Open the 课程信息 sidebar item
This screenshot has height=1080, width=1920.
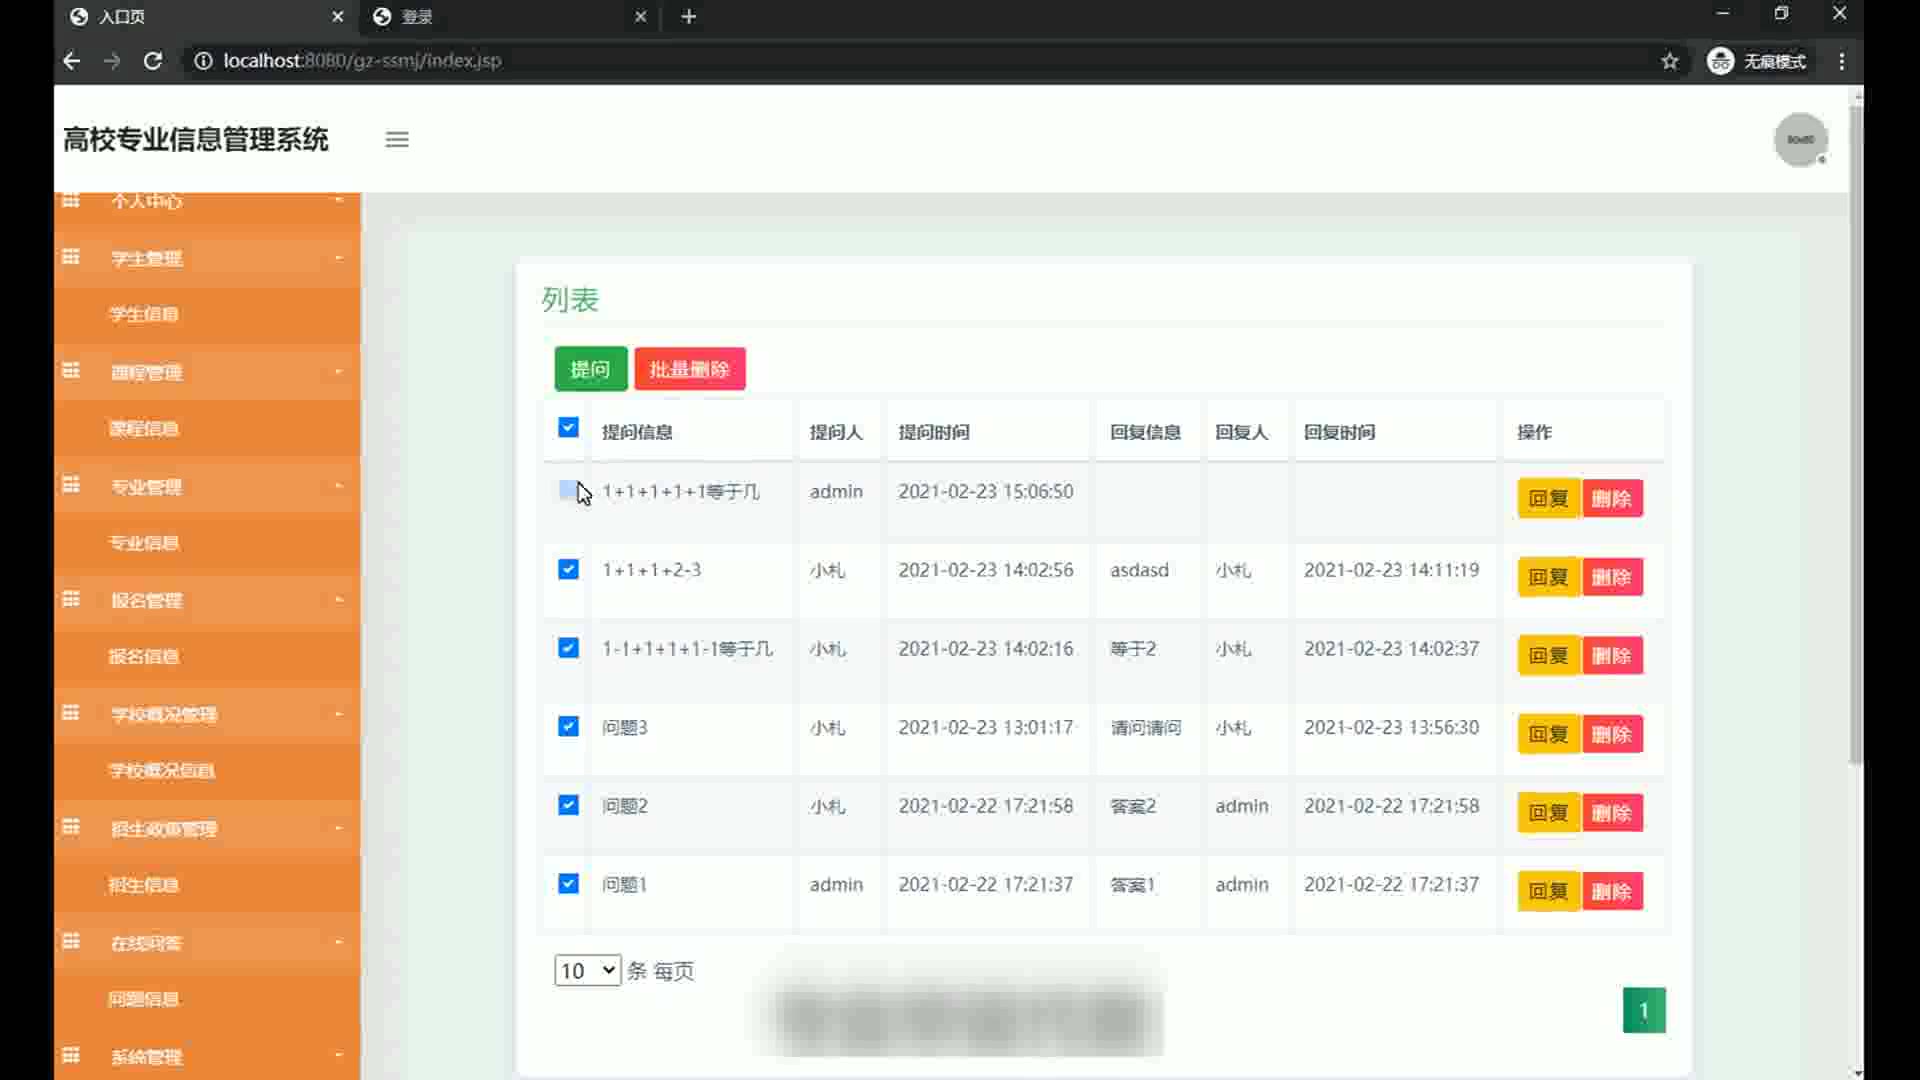[x=144, y=429]
